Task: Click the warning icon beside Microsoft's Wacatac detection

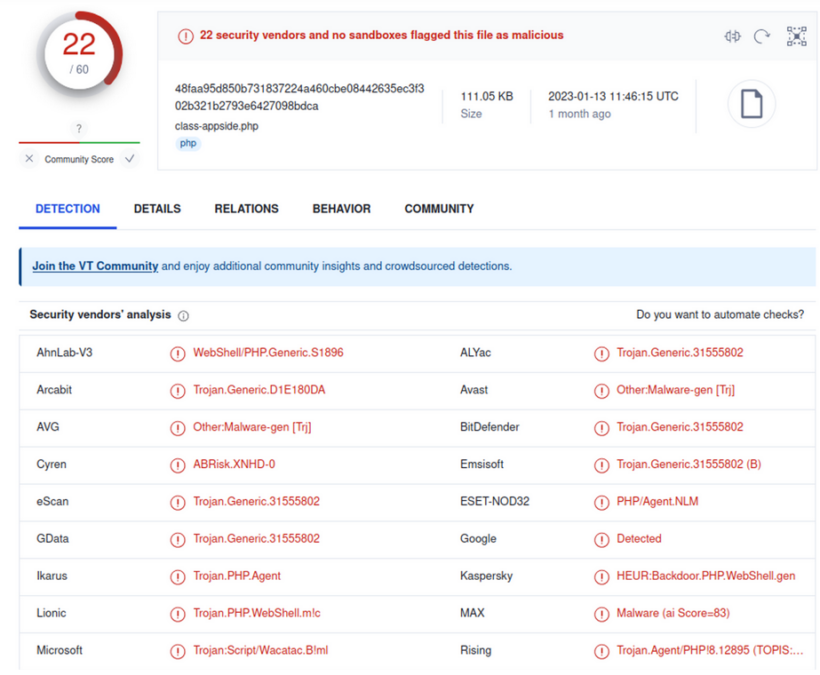Action: tap(178, 650)
